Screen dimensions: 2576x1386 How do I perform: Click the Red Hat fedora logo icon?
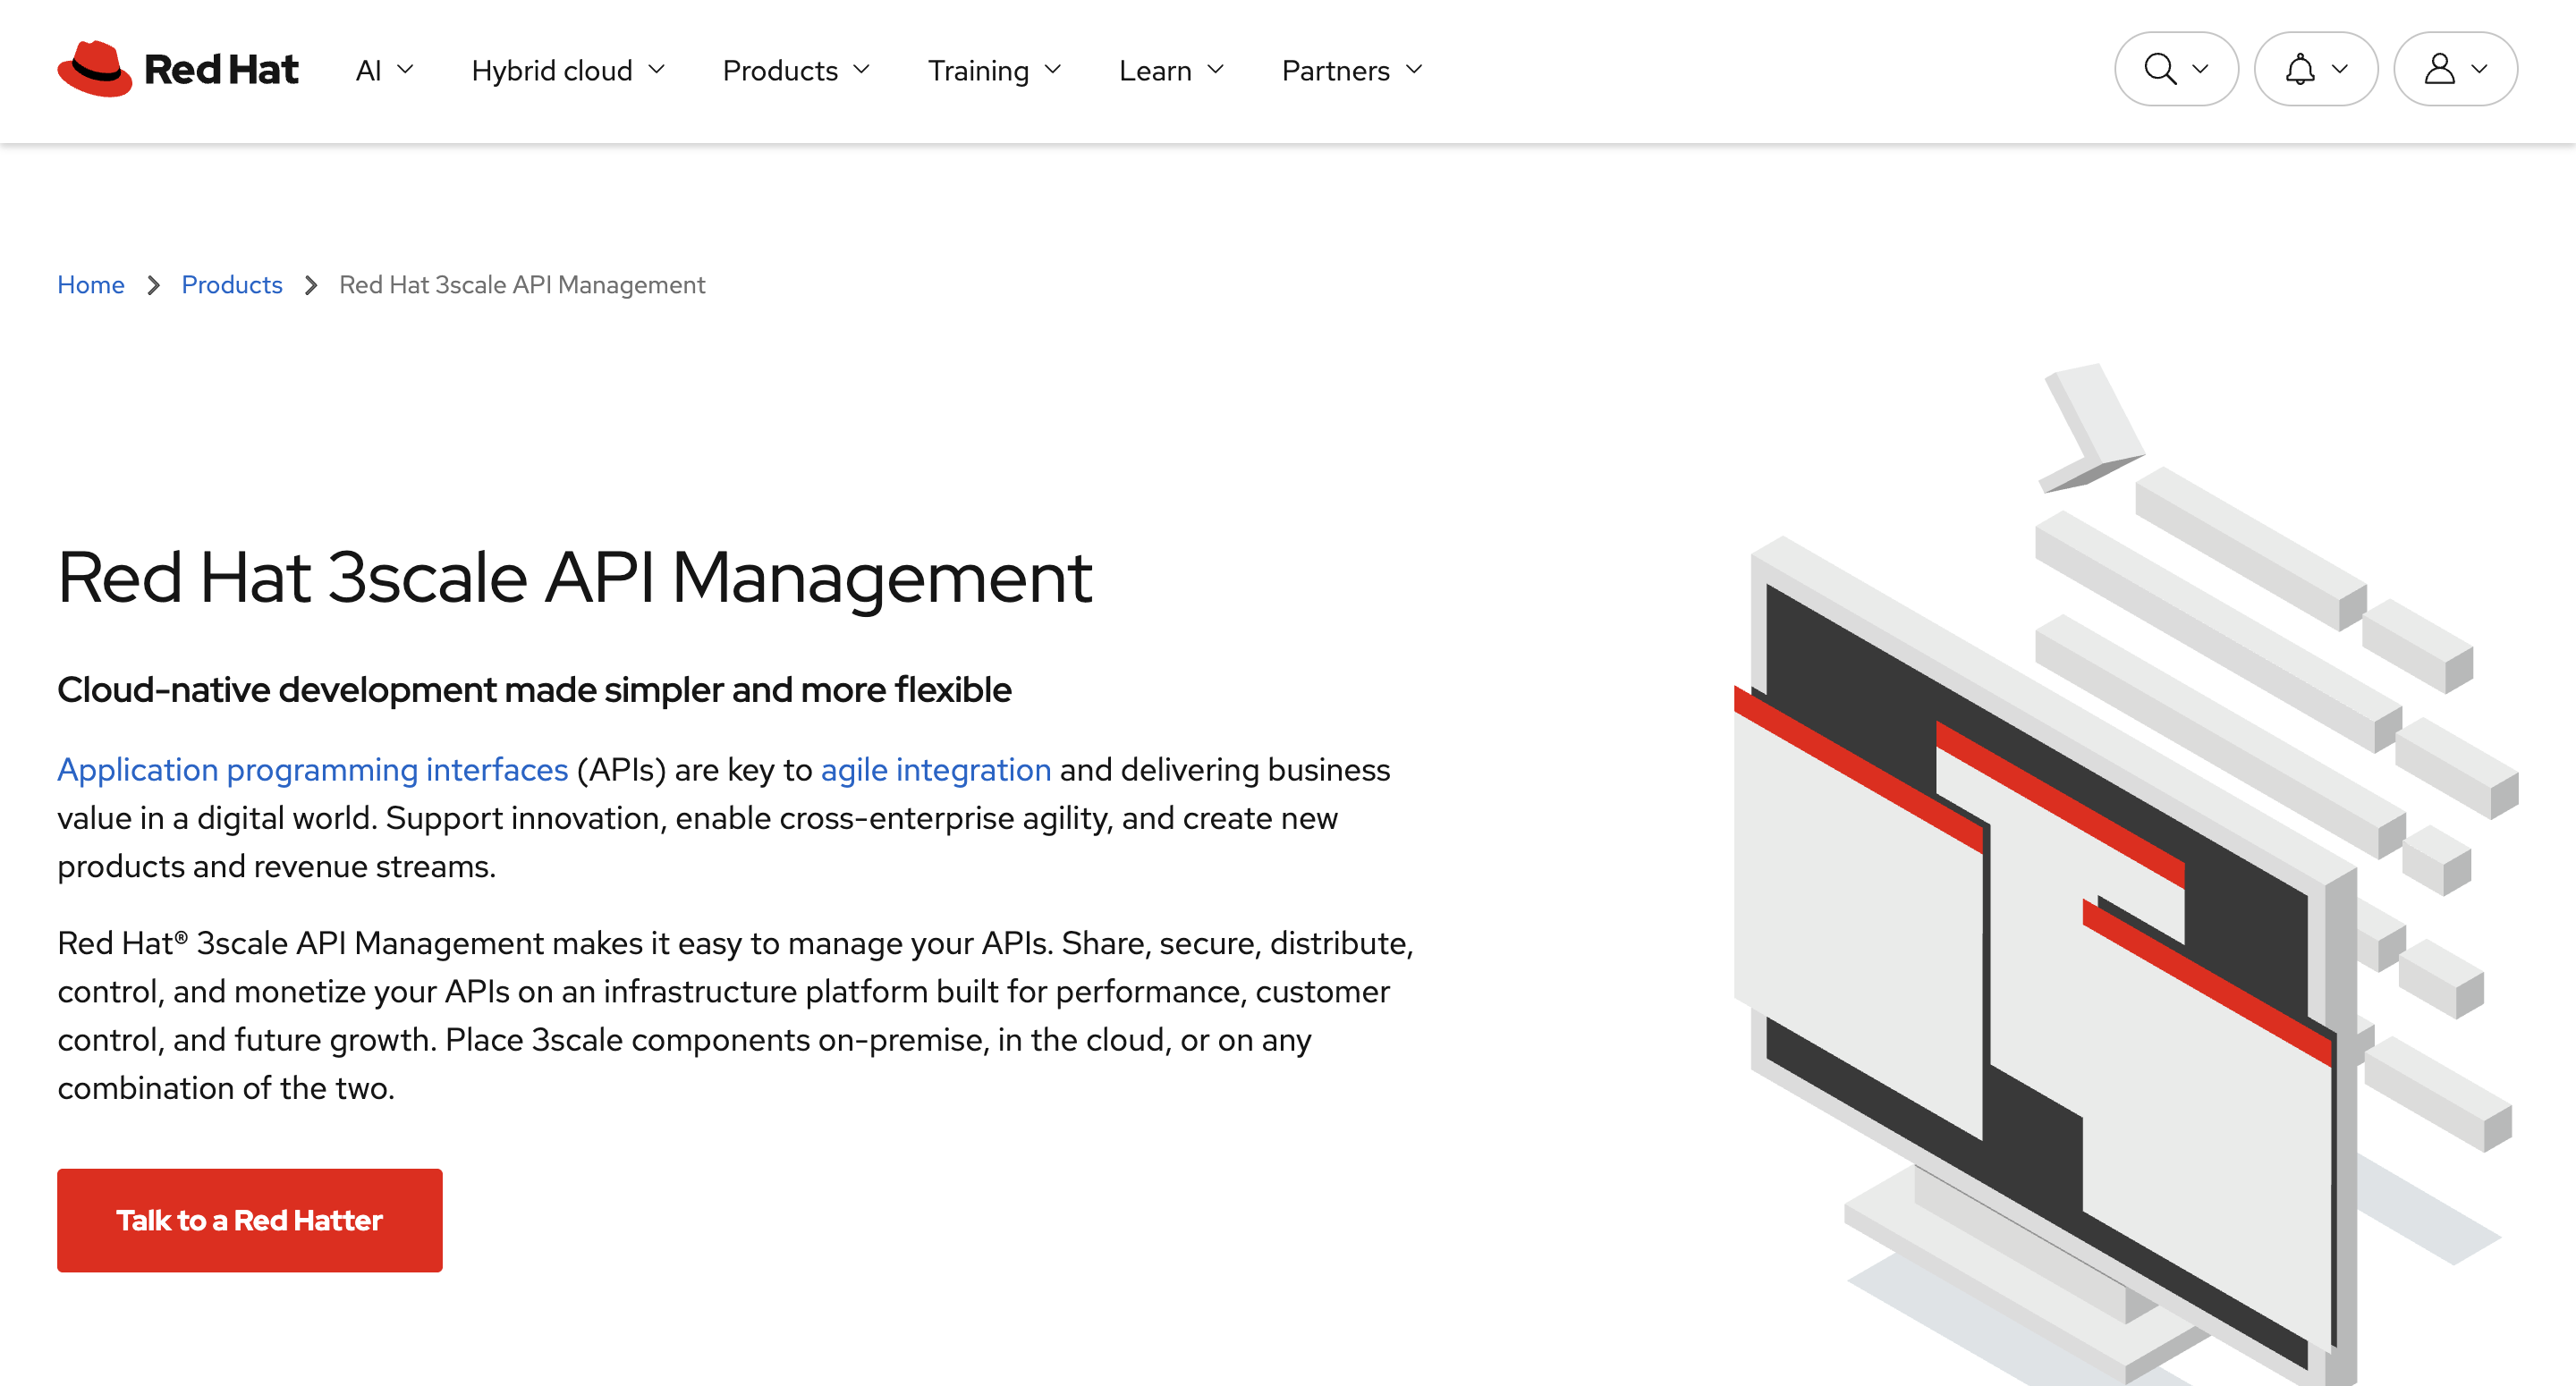[94, 69]
